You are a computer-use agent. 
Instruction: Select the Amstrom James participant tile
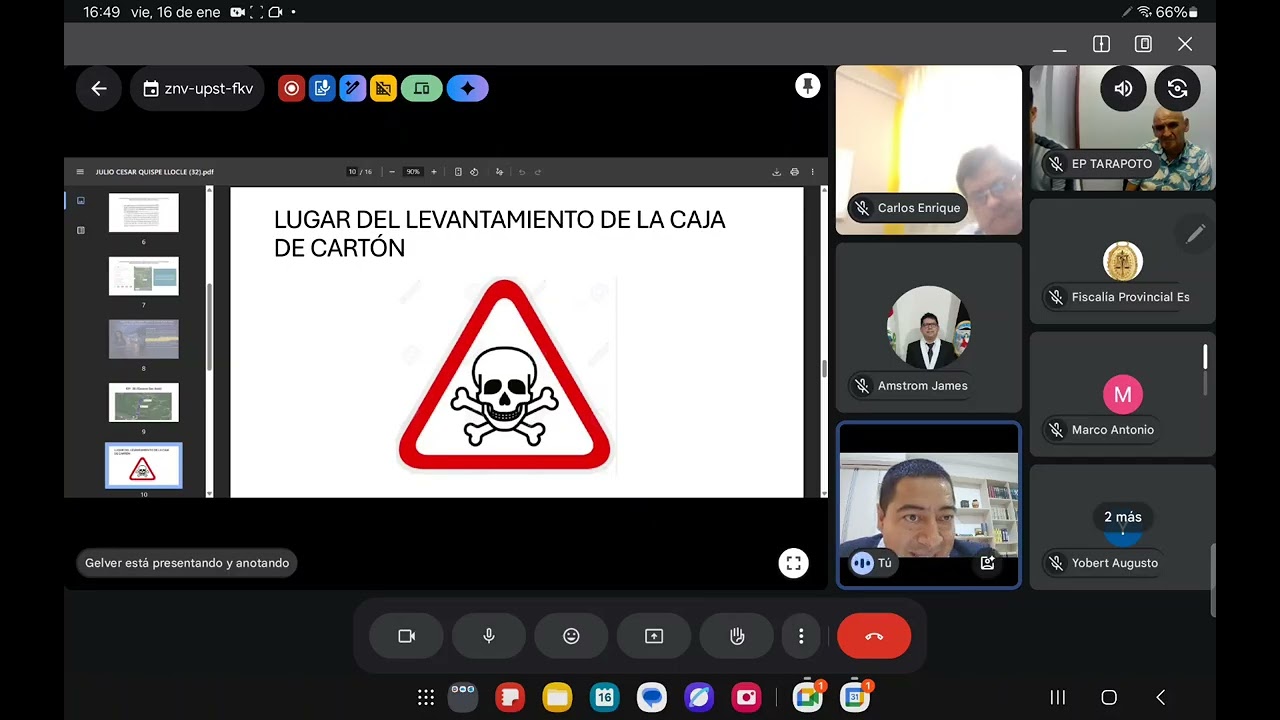[x=929, y=328]
